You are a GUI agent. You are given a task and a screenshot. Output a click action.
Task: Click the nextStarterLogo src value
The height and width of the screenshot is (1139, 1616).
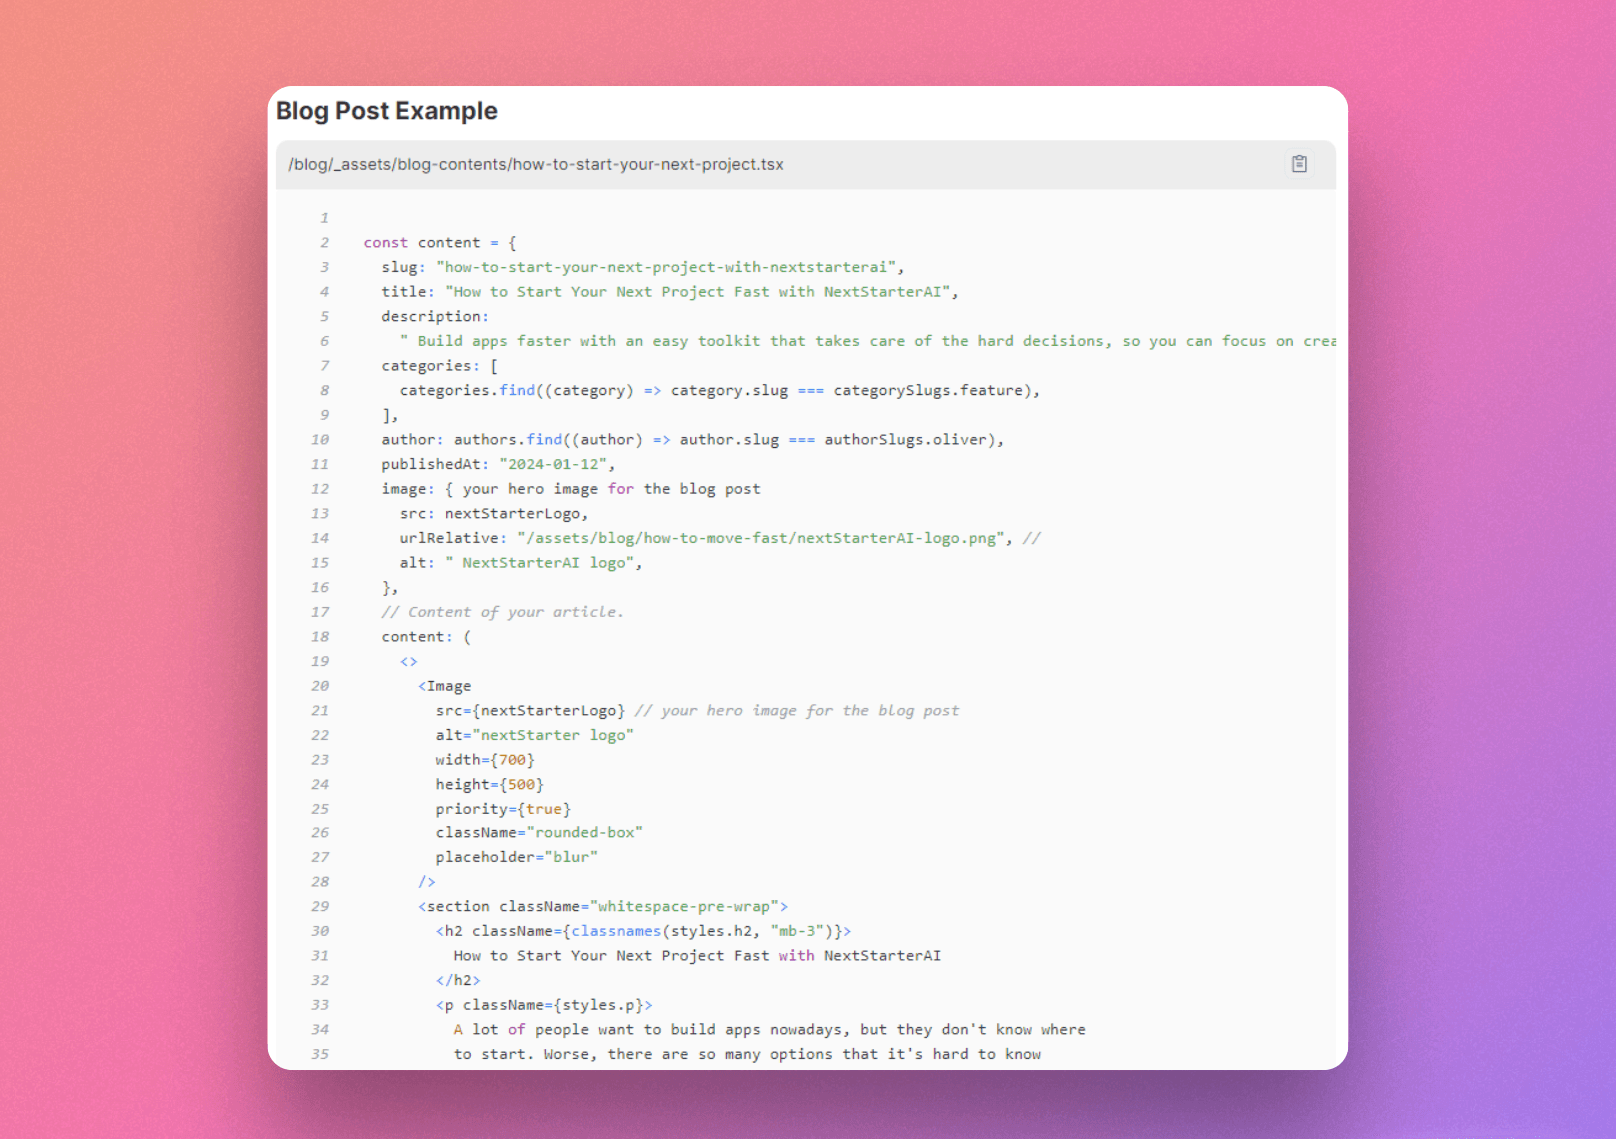click(x=549, y=710)
